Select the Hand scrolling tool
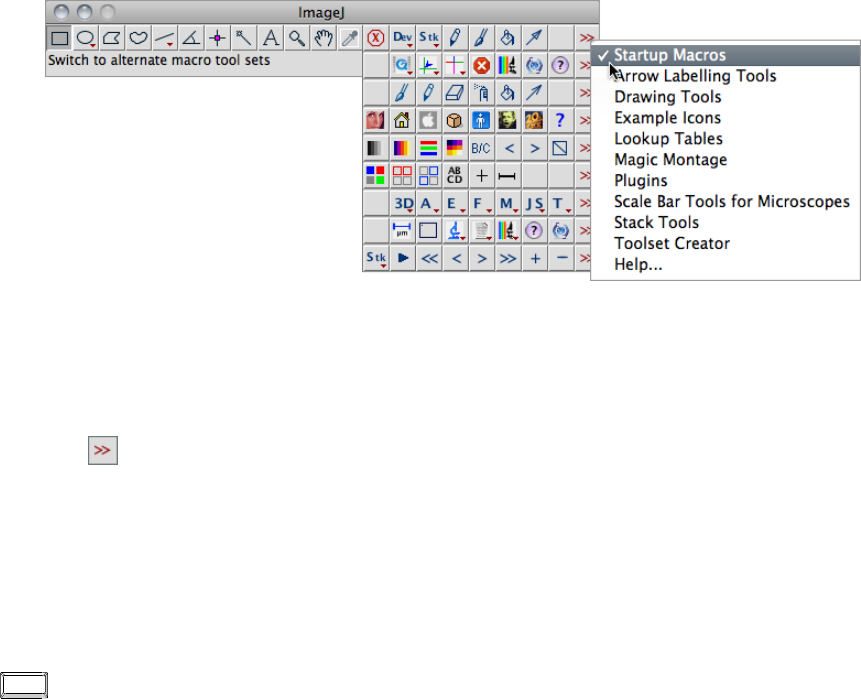Image resolution: width=861 pixels, height=699 pixels. pyautogui.click(x=323, y=38)
